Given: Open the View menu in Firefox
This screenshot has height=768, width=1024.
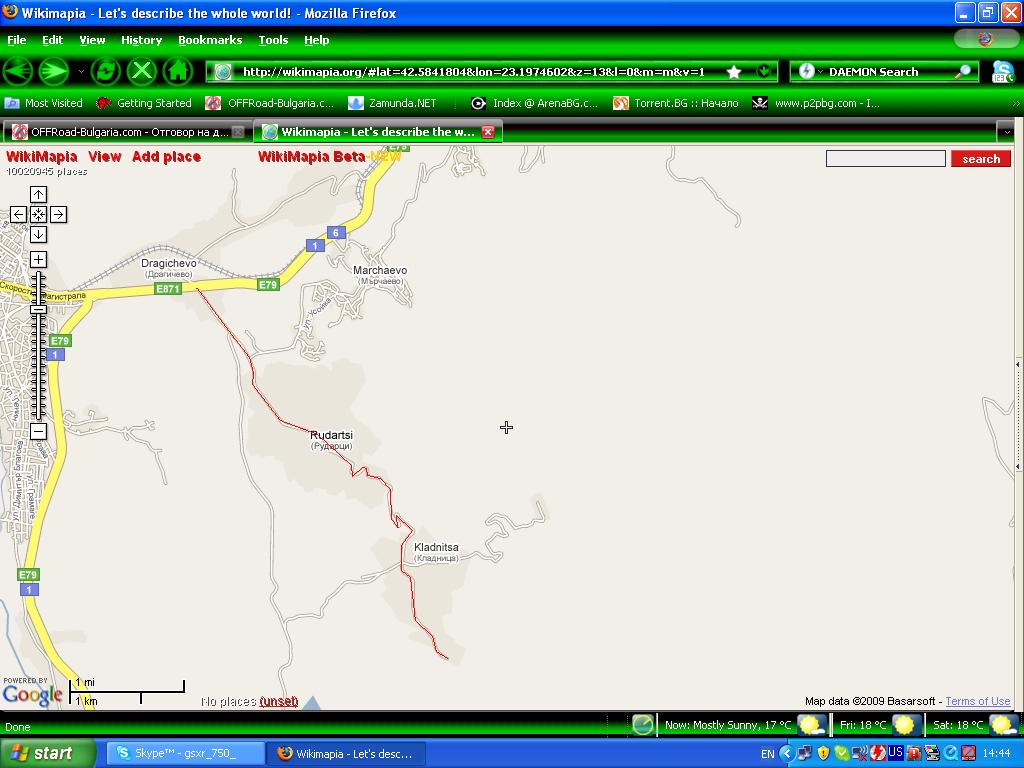Looking at the screenshot, I should click(x=92, y=40).
